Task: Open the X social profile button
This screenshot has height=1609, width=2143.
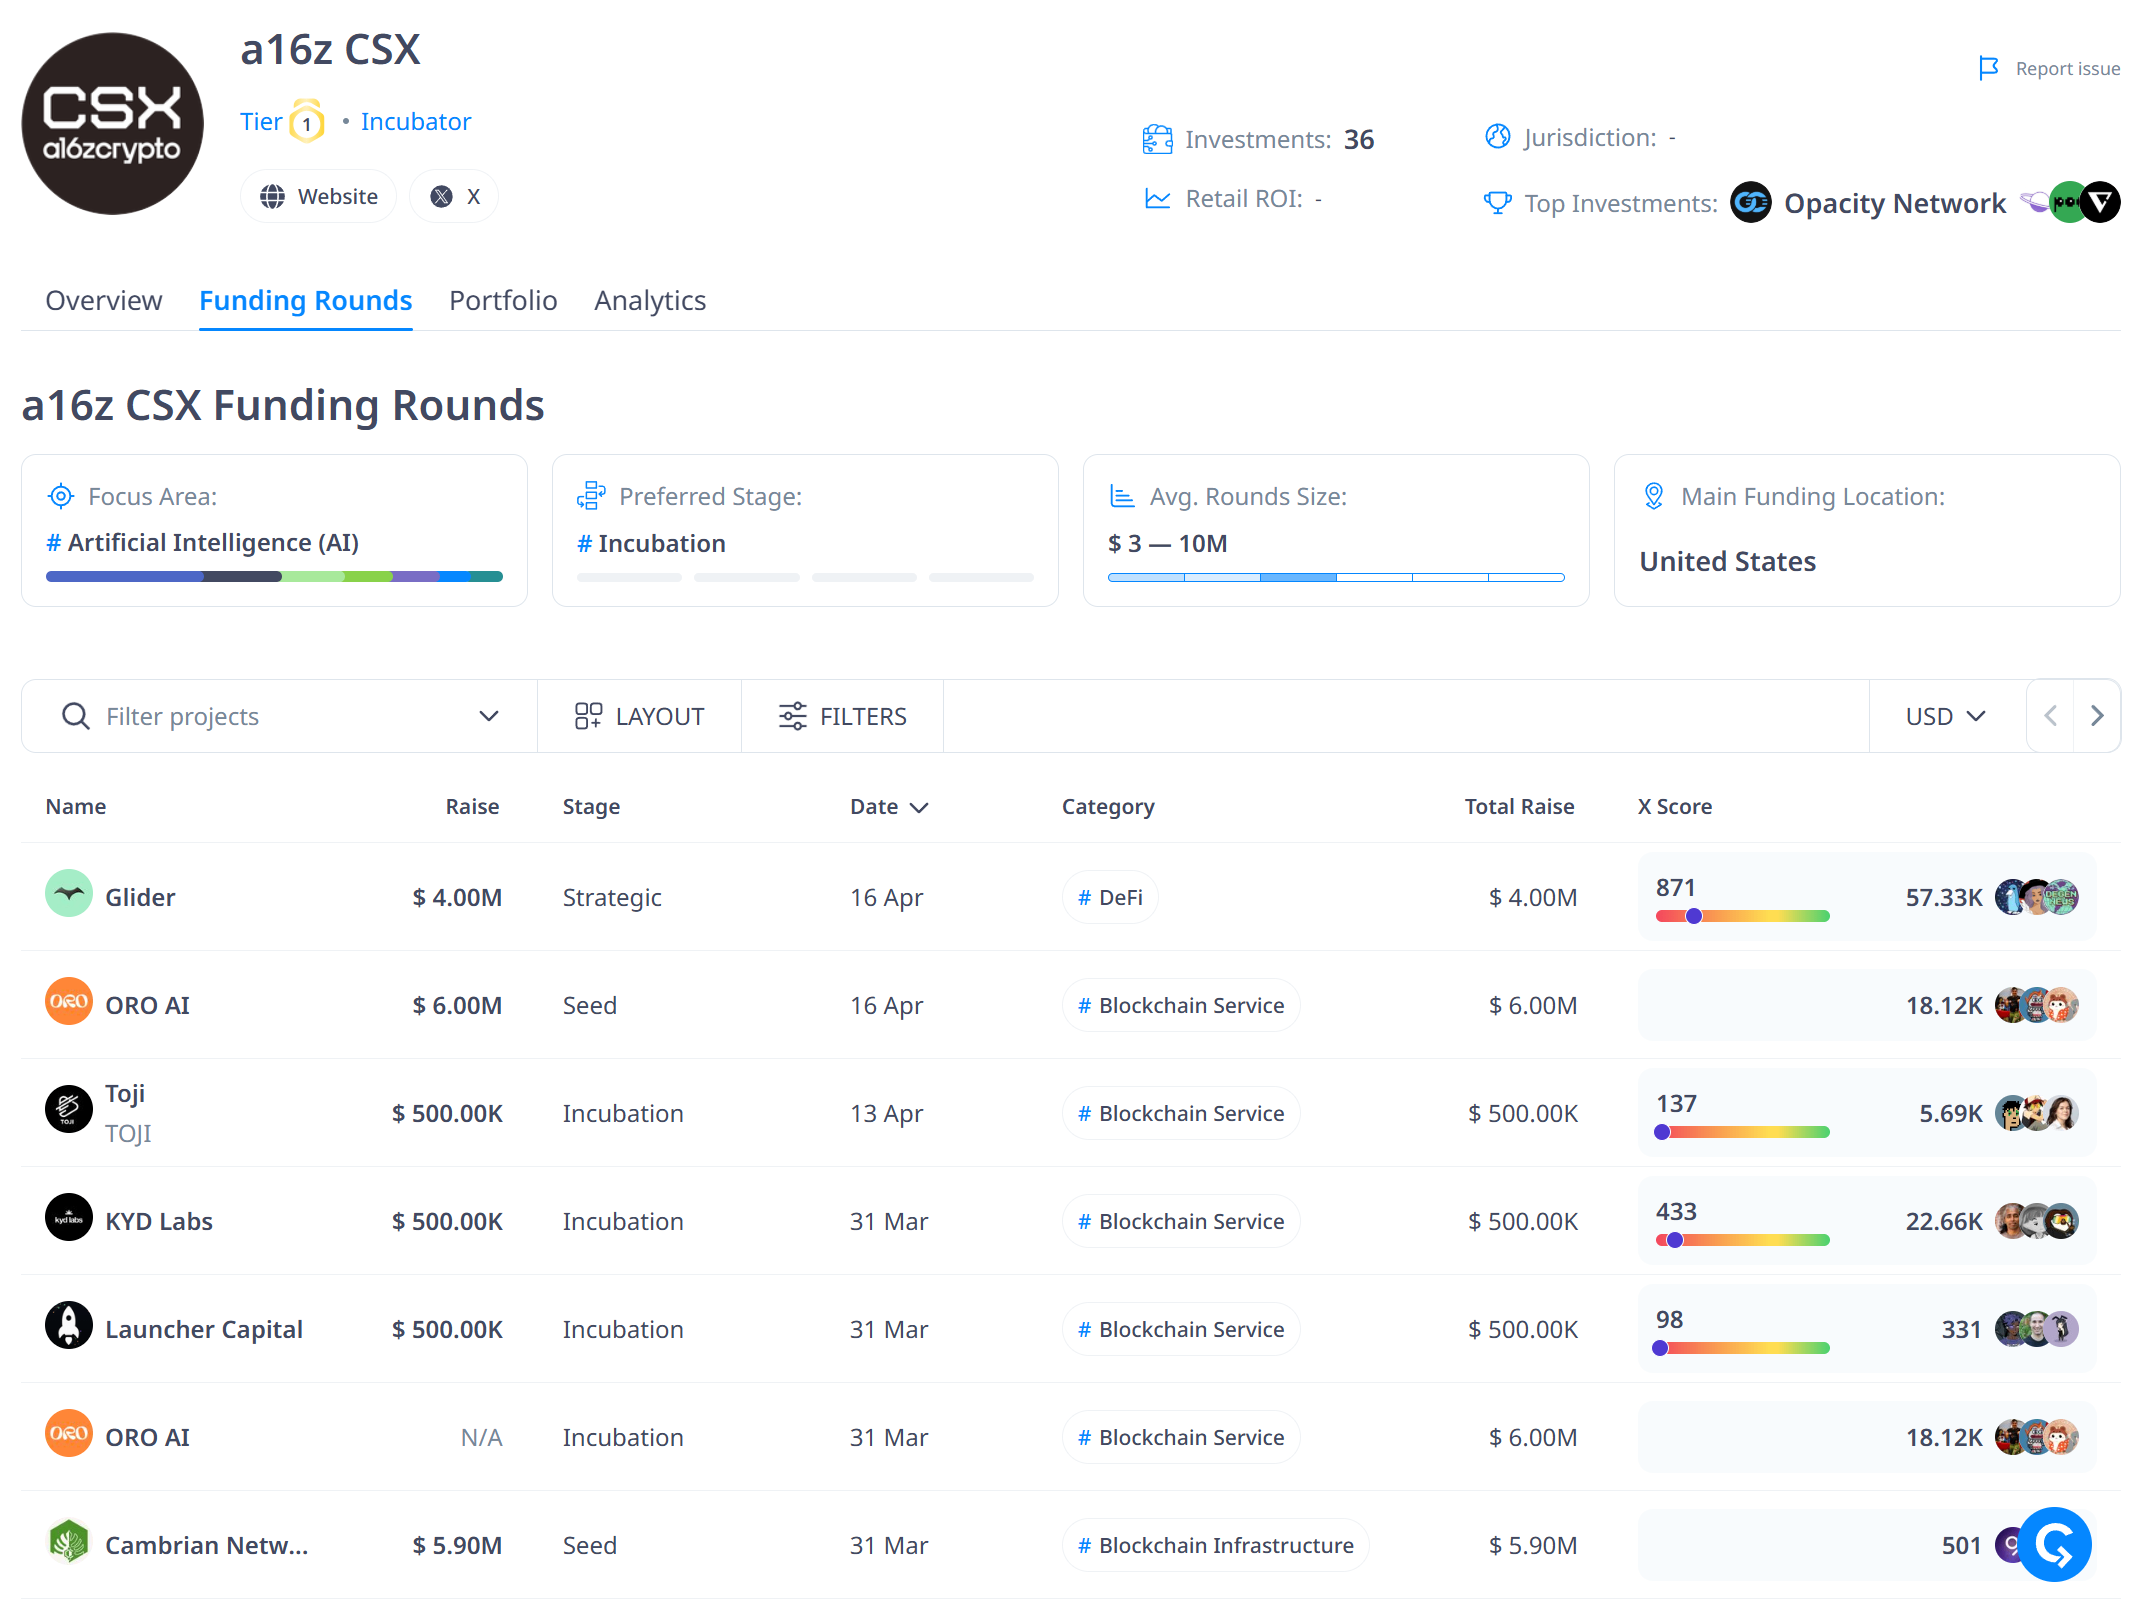Action: 454,197
